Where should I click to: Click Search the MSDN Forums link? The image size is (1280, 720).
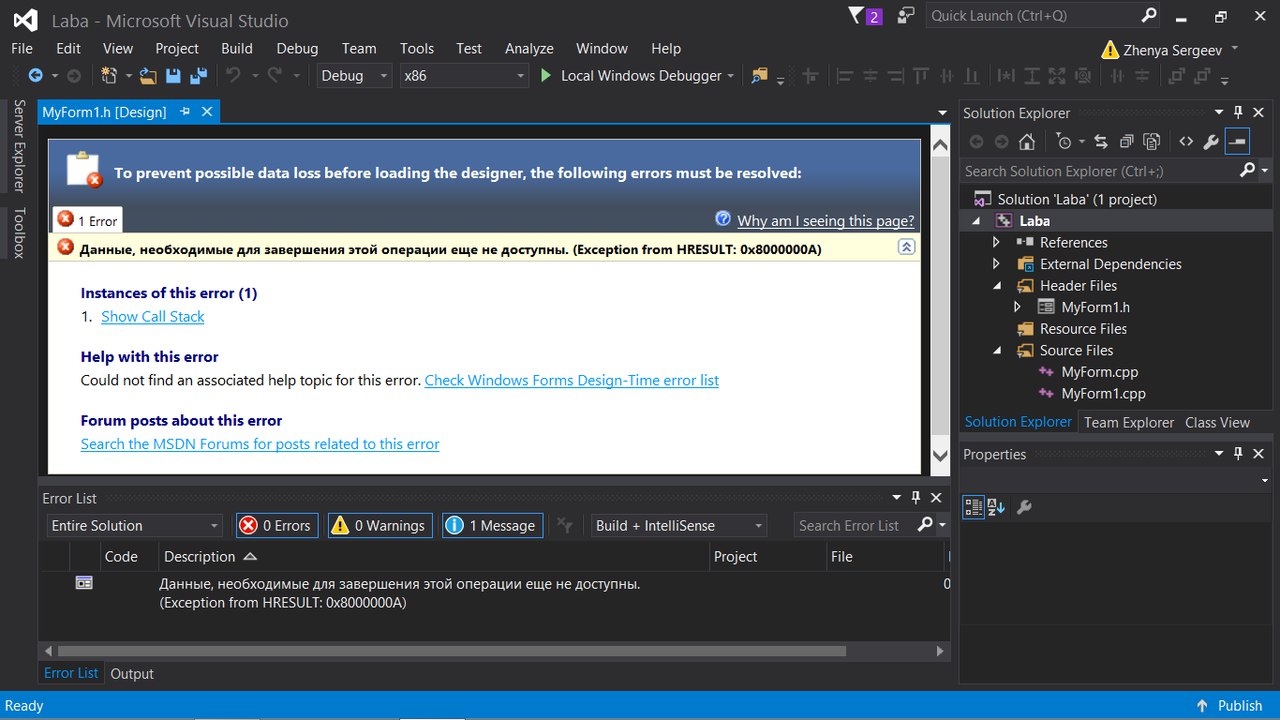[x=260, y=444]
